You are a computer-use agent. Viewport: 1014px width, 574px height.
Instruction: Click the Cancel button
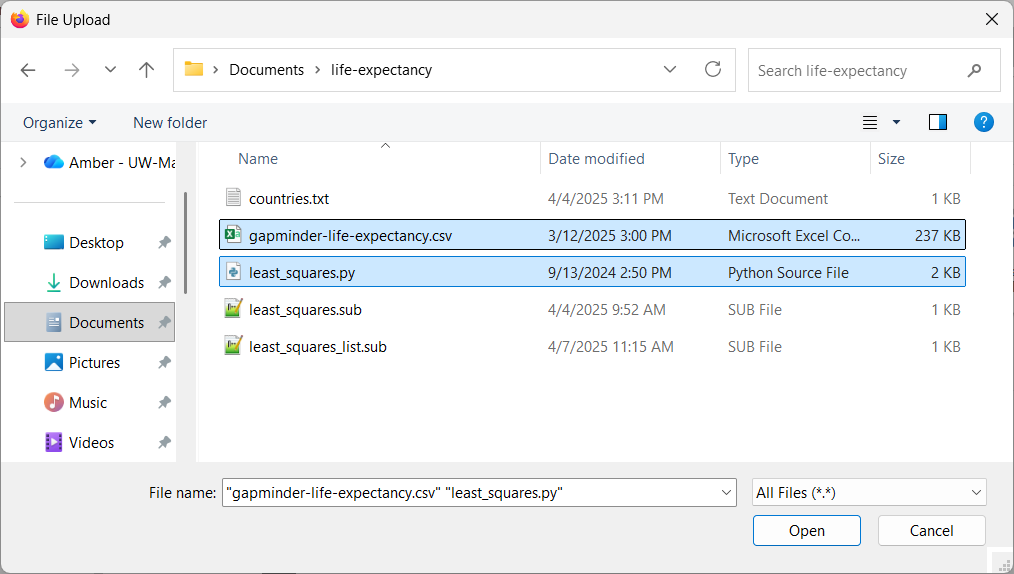point(931,531)
